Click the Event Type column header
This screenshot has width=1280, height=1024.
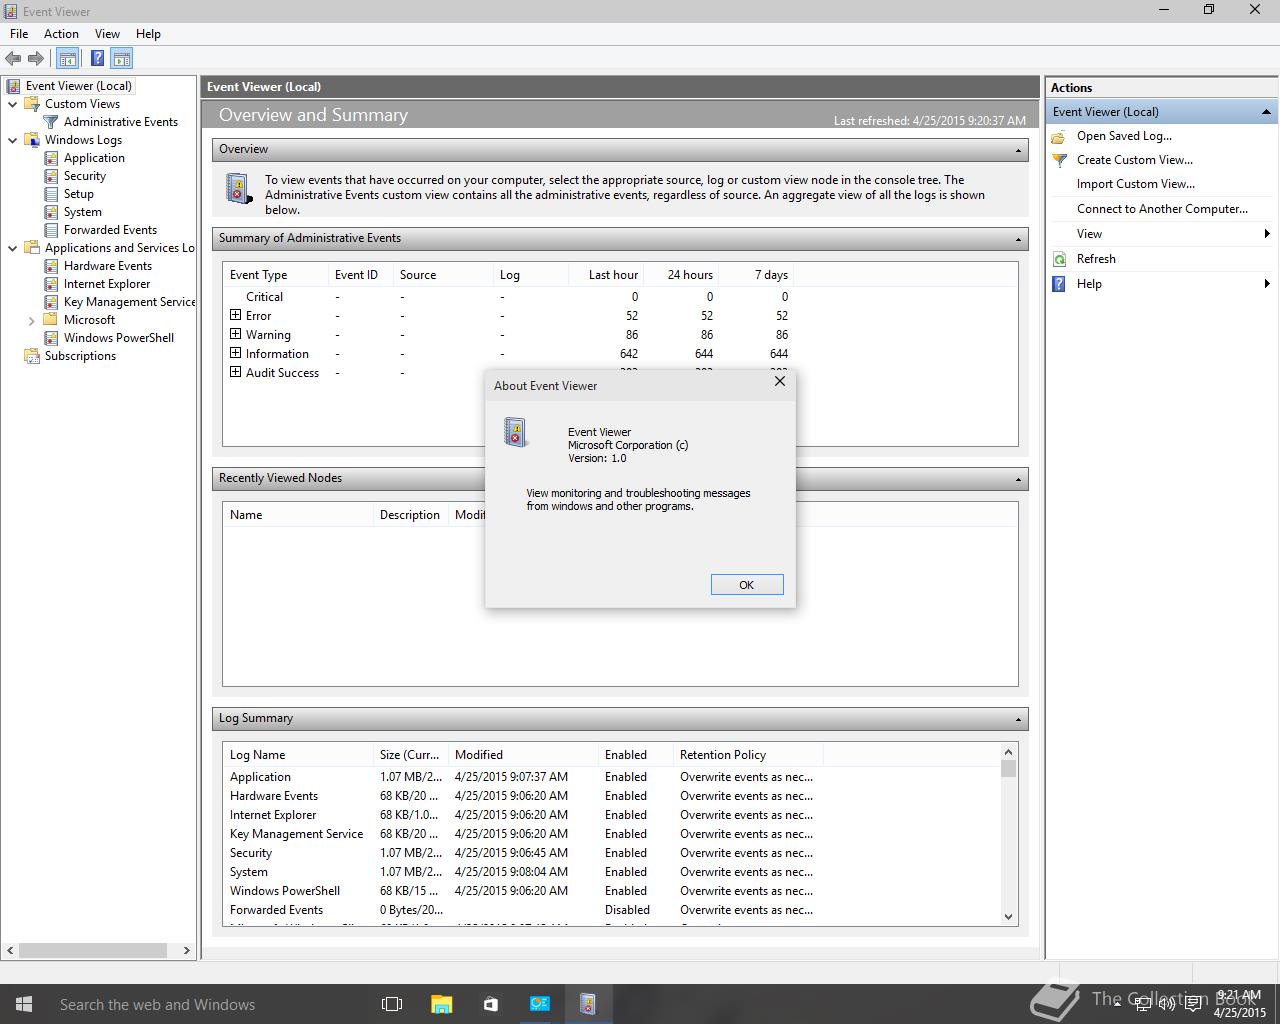(275, 275)
